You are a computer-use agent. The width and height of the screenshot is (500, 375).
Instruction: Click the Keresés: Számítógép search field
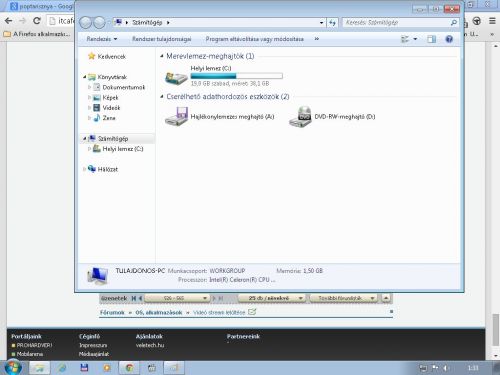[x=396, y=23]
